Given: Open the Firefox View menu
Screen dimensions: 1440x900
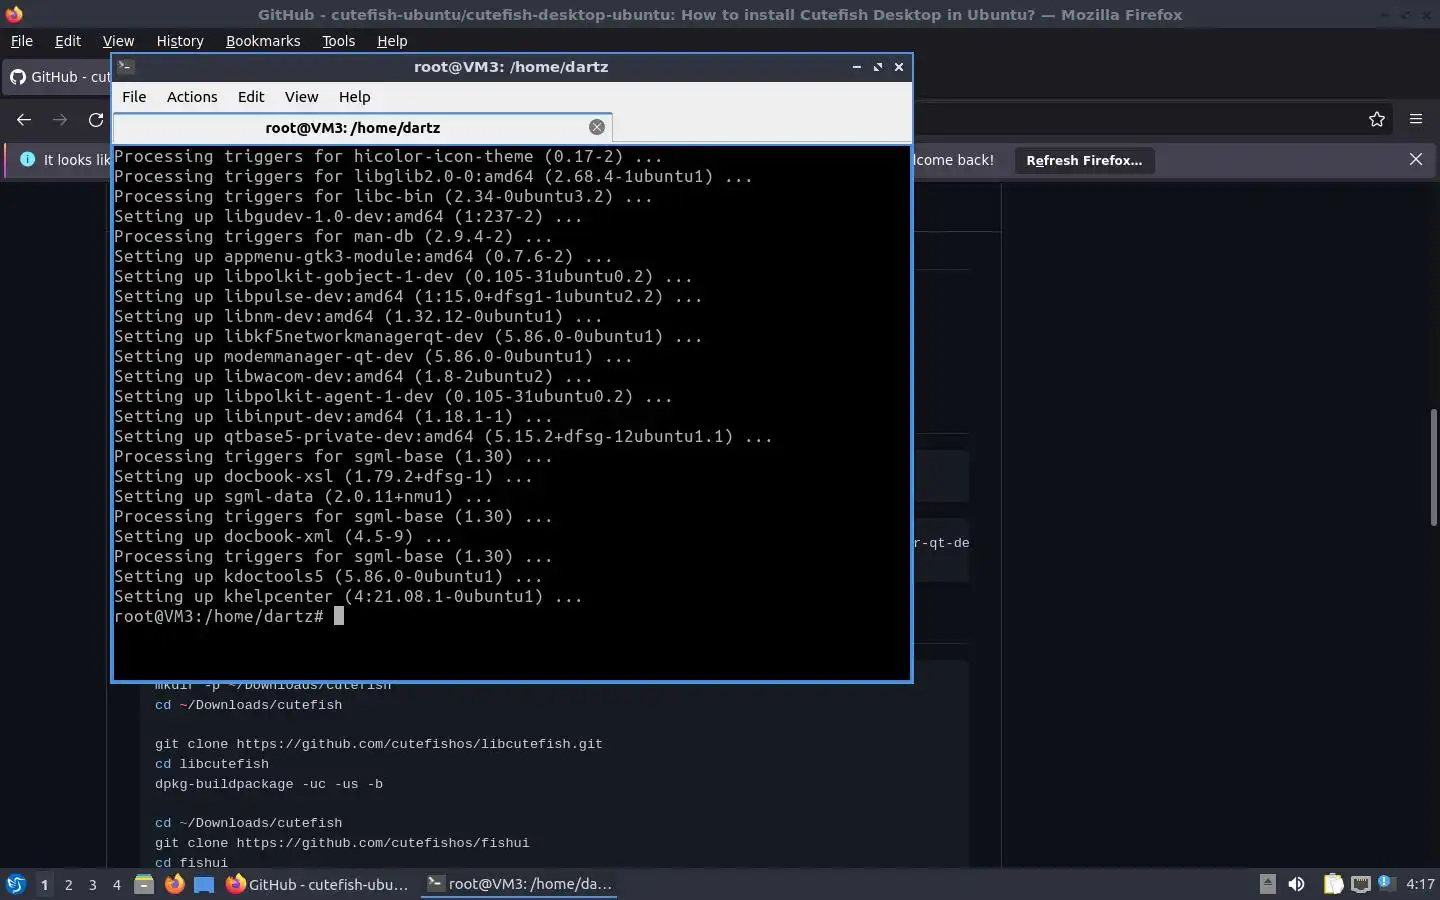Looking at the screenshot, I should (x=118, y=41).
